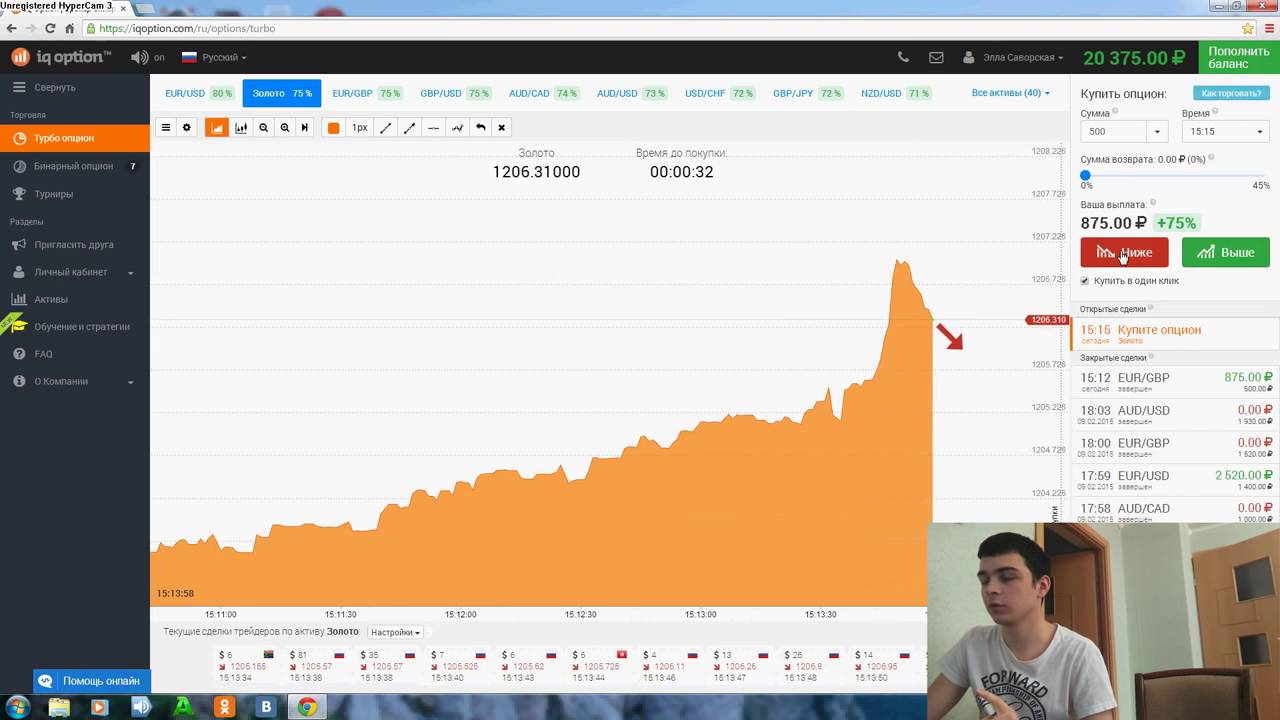Open Сумма amount dropdown arrow
Screen dimensions: 1280x720
pyautogui.click(x=1157, y=131)
